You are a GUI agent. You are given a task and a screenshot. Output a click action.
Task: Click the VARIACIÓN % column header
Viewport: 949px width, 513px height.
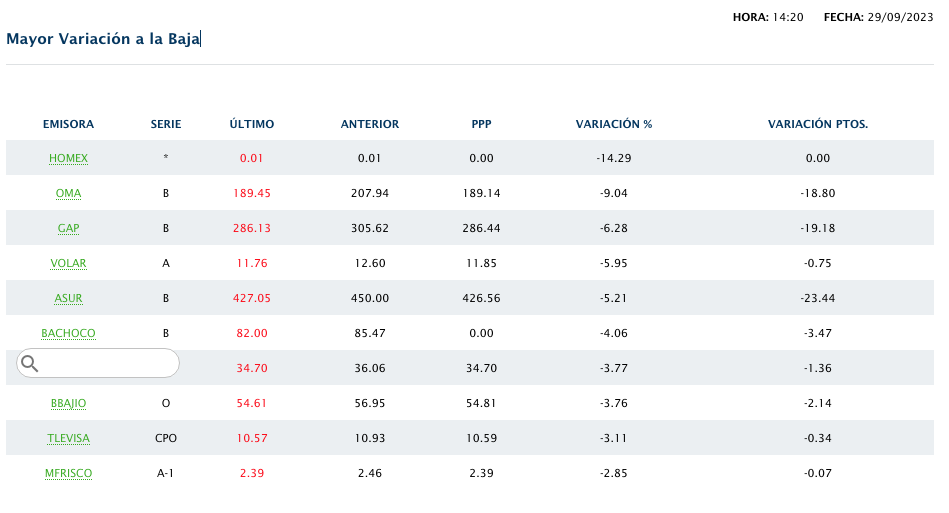tap(613, 124)
